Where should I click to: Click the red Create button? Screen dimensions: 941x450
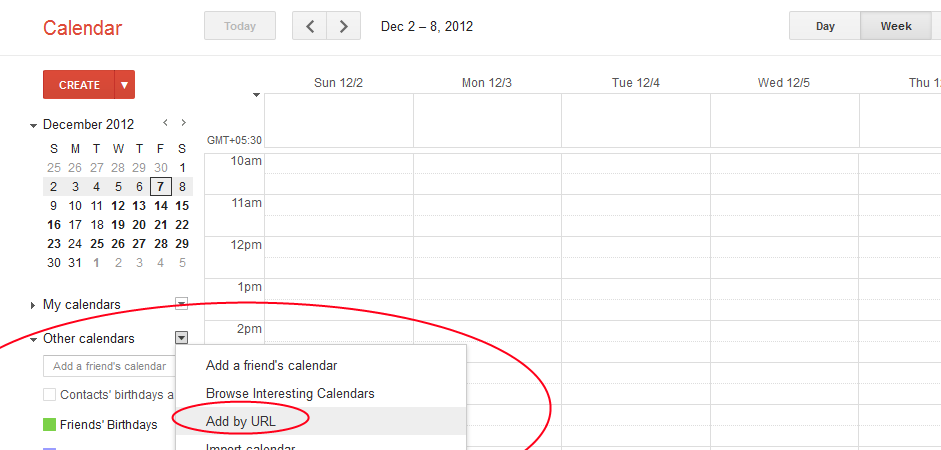79,85
